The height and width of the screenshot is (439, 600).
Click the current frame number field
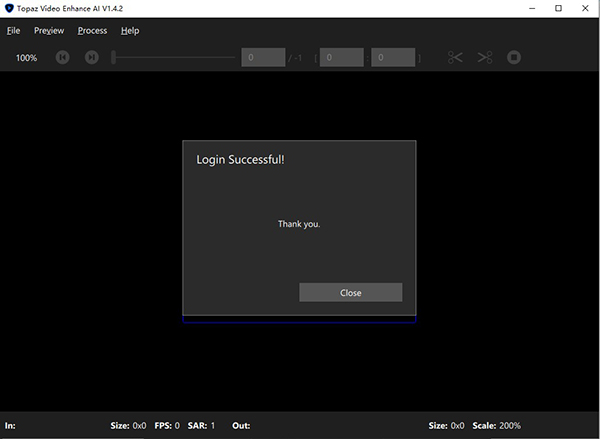[263, 57]
